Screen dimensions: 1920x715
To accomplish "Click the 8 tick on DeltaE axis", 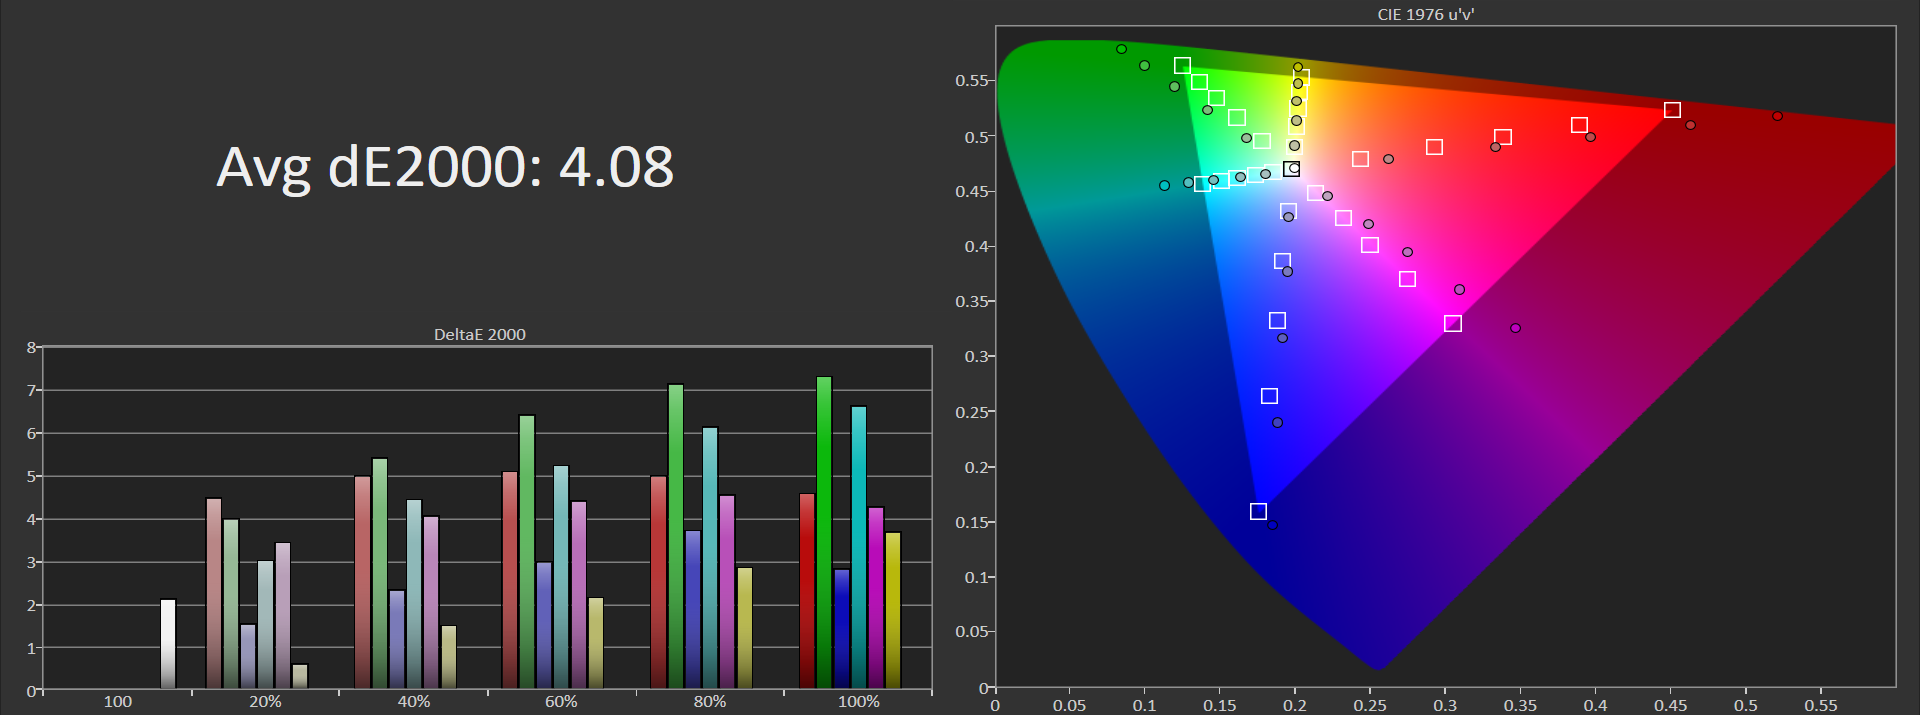I will click(31, 347).
